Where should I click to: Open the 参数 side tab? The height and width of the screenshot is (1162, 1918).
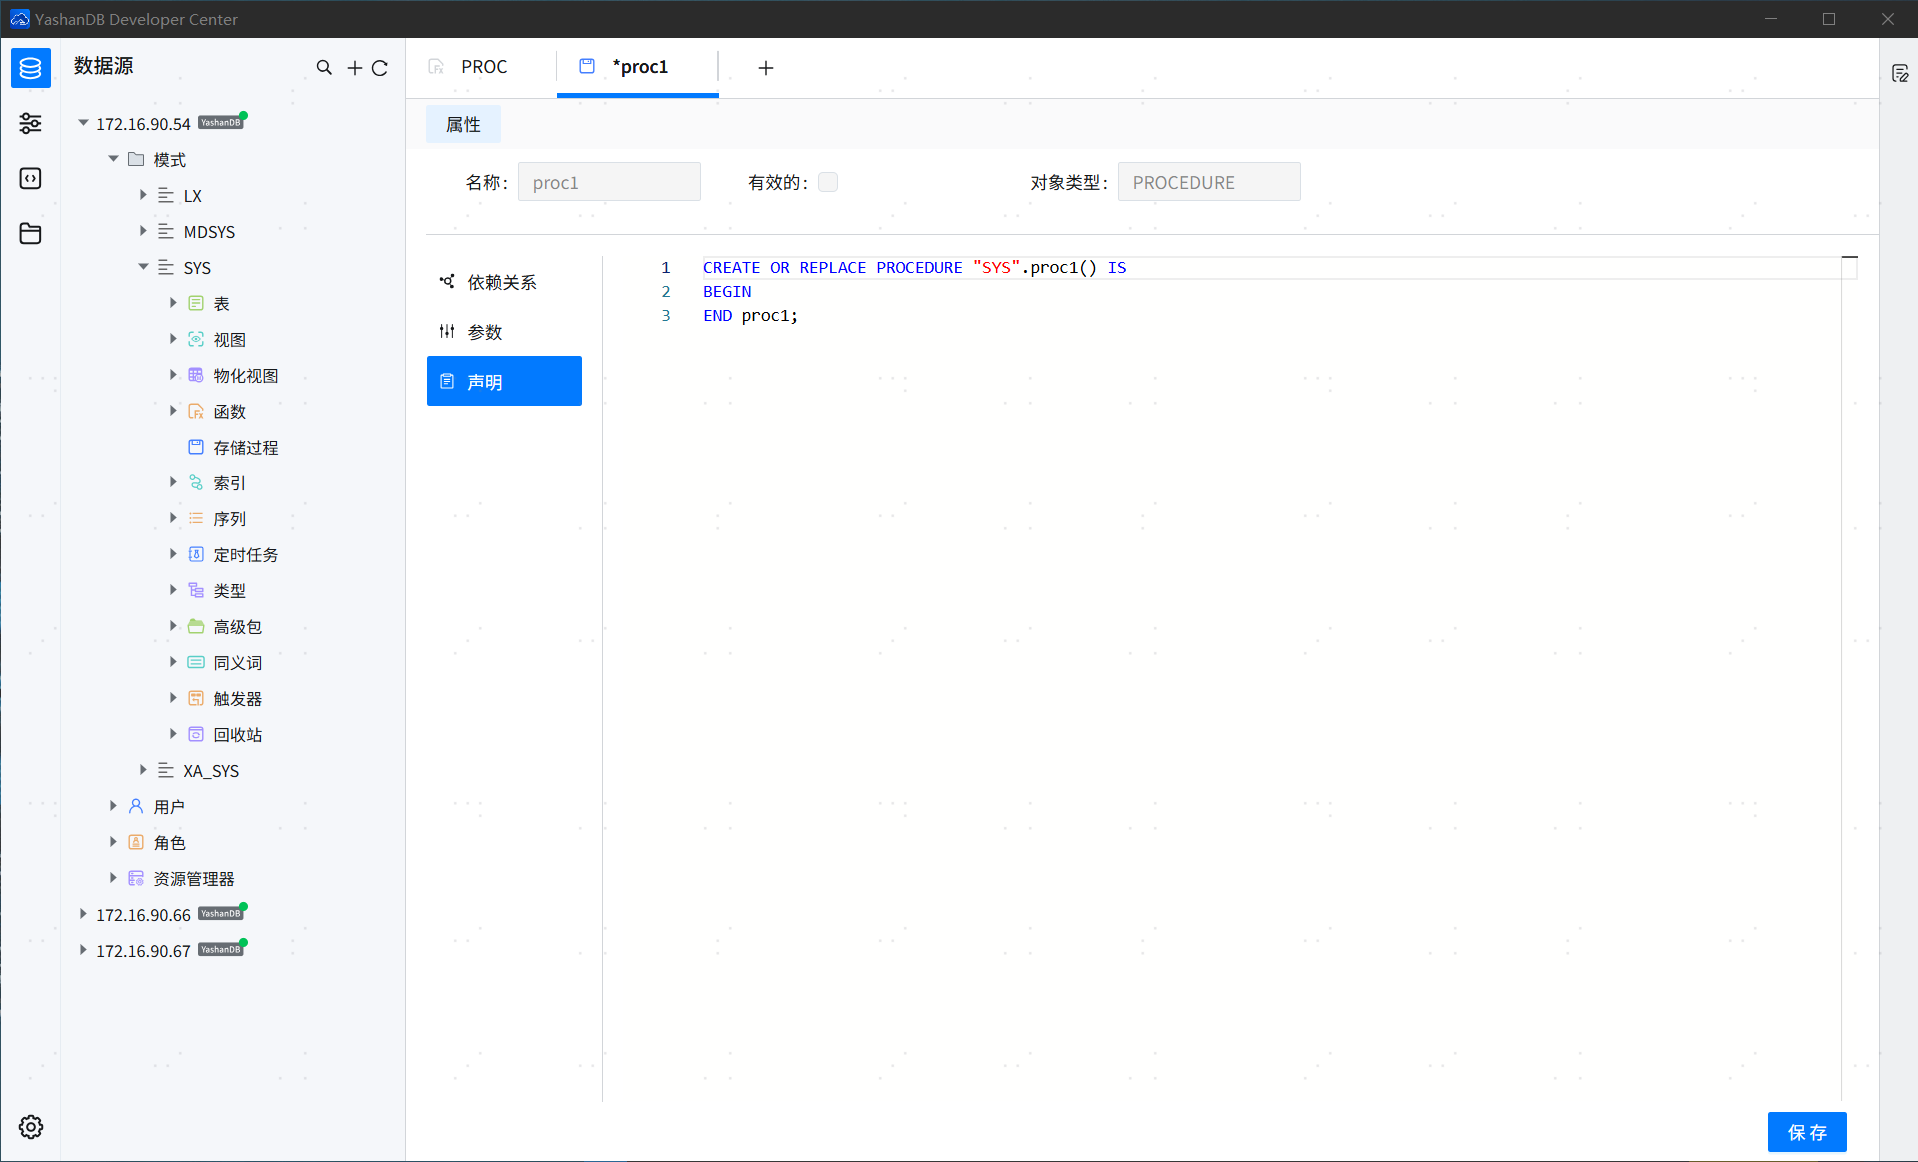coord(485,332)
